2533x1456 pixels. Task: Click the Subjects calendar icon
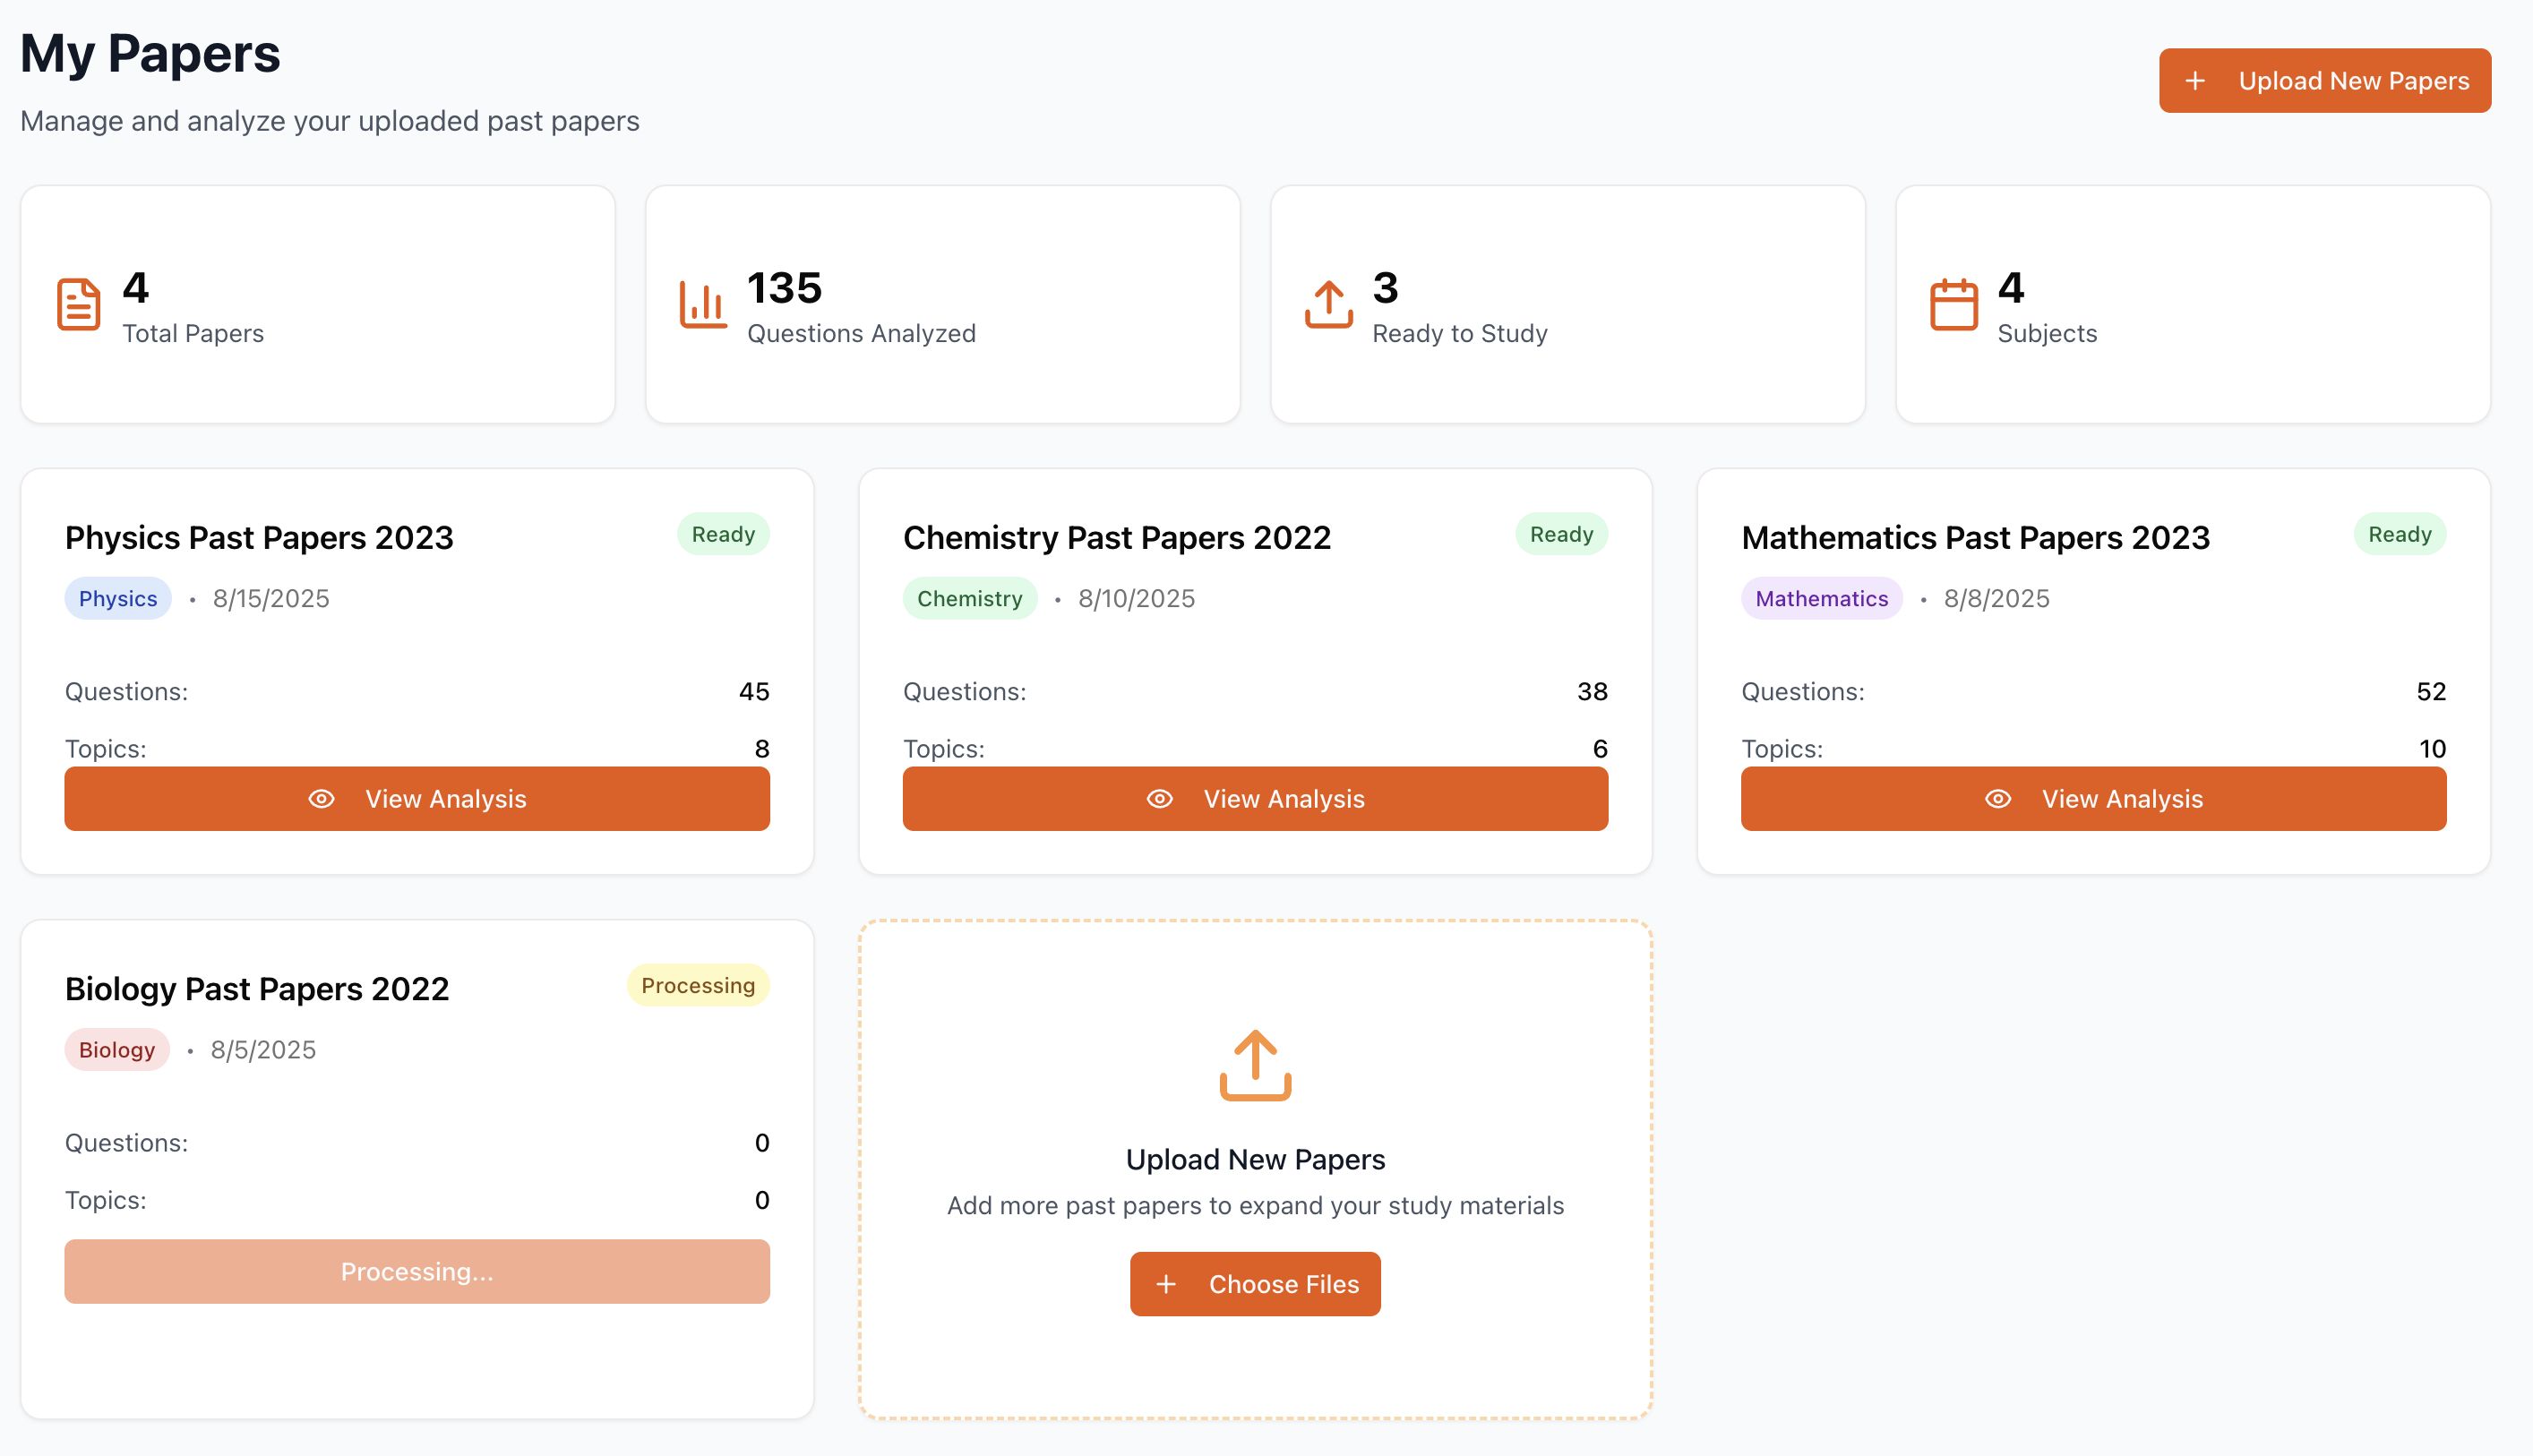[x=1953, y=304]
